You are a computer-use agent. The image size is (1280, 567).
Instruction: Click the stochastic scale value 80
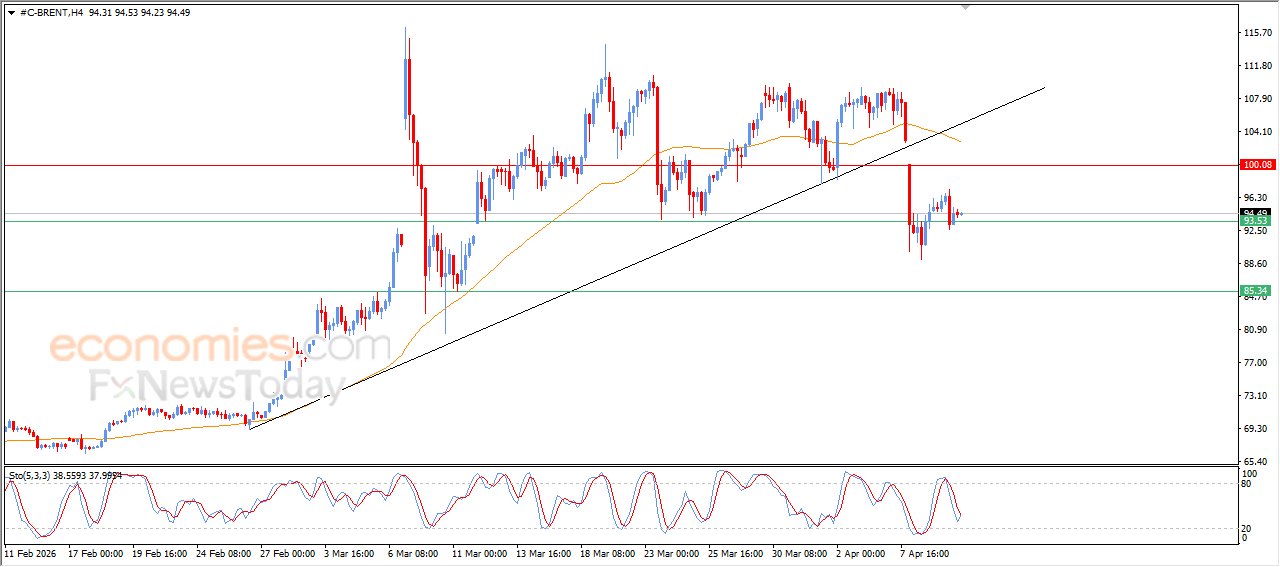click(1246, 484)
